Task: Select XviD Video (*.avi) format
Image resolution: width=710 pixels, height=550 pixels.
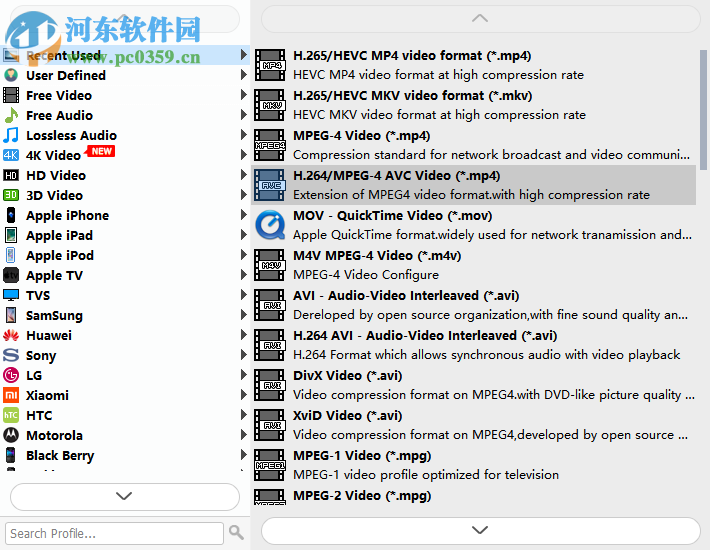Action: (x=474, y=425)
